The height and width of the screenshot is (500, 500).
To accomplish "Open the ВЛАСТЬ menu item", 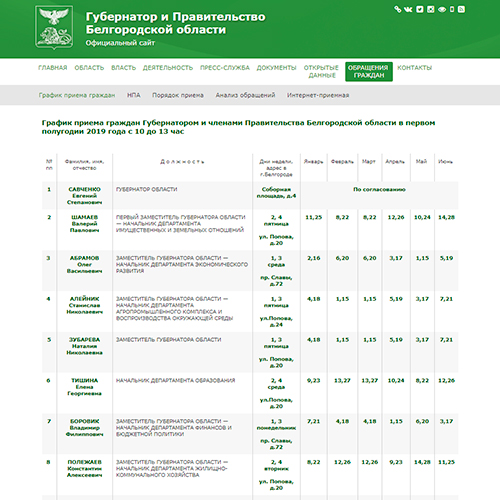I will point(123,68).
